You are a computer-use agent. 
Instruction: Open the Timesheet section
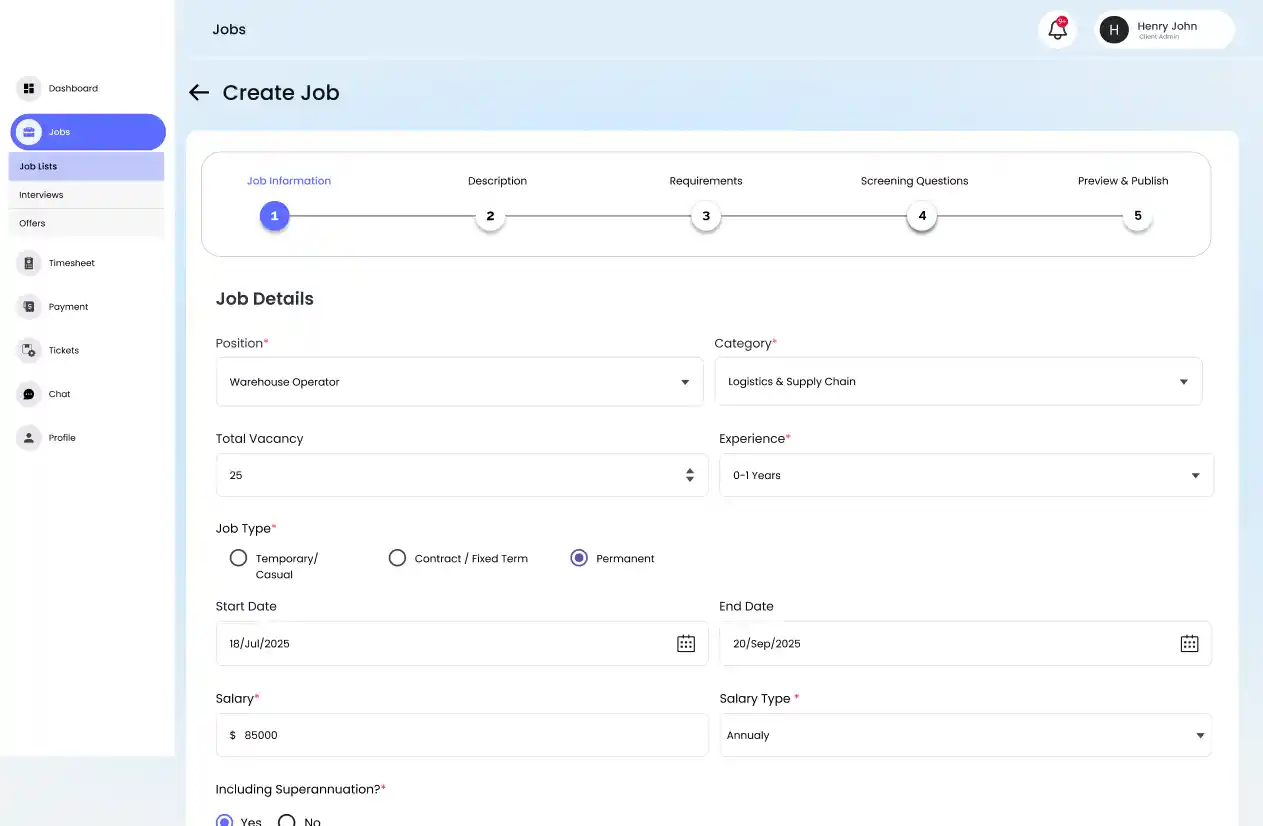tap(71, 262)
